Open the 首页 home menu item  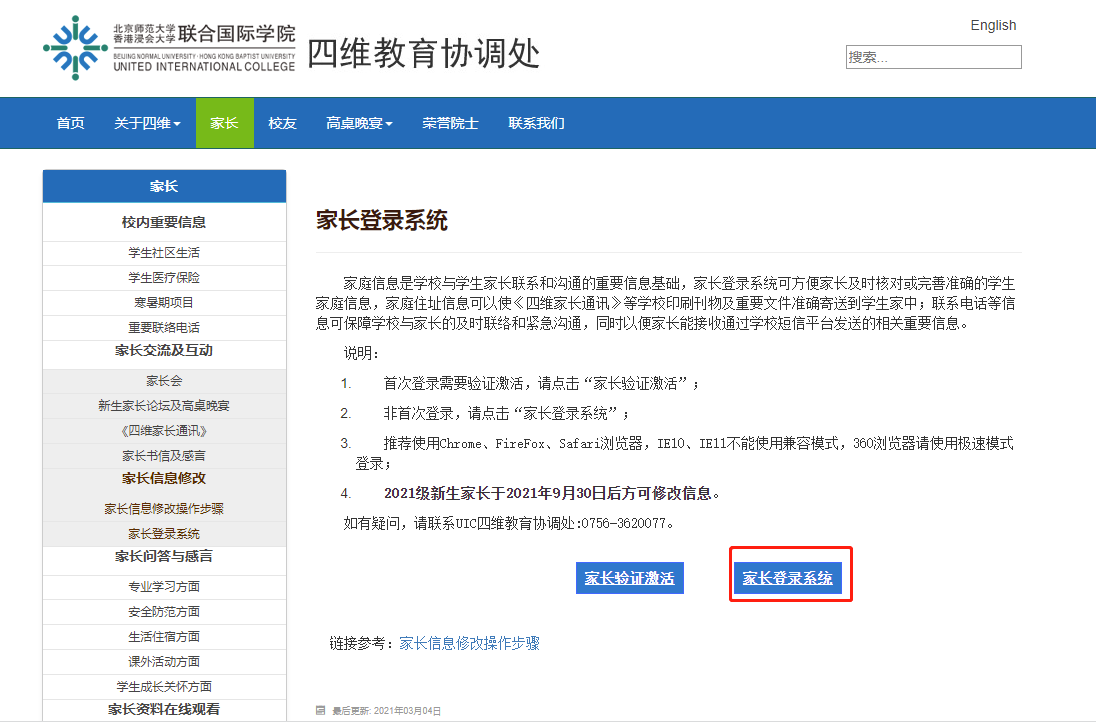(x=70, y=123)
